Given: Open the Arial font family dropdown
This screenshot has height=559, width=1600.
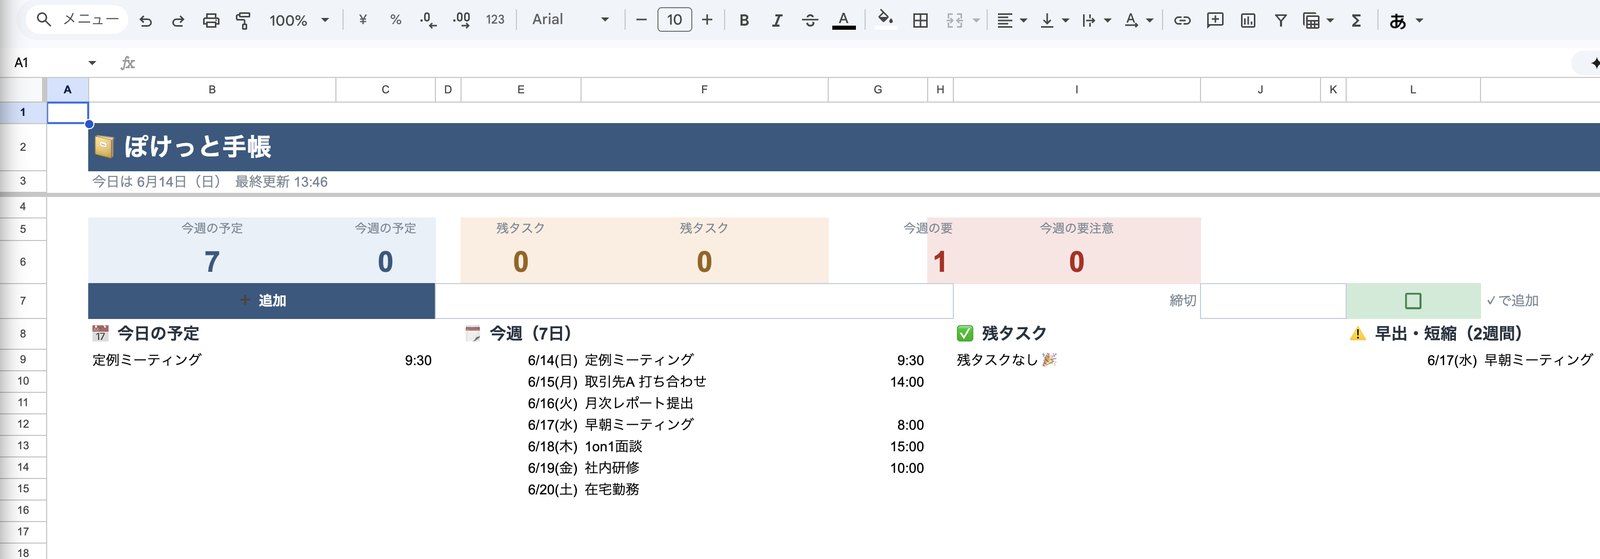Looking at the screenshot, I should point(570,20).
